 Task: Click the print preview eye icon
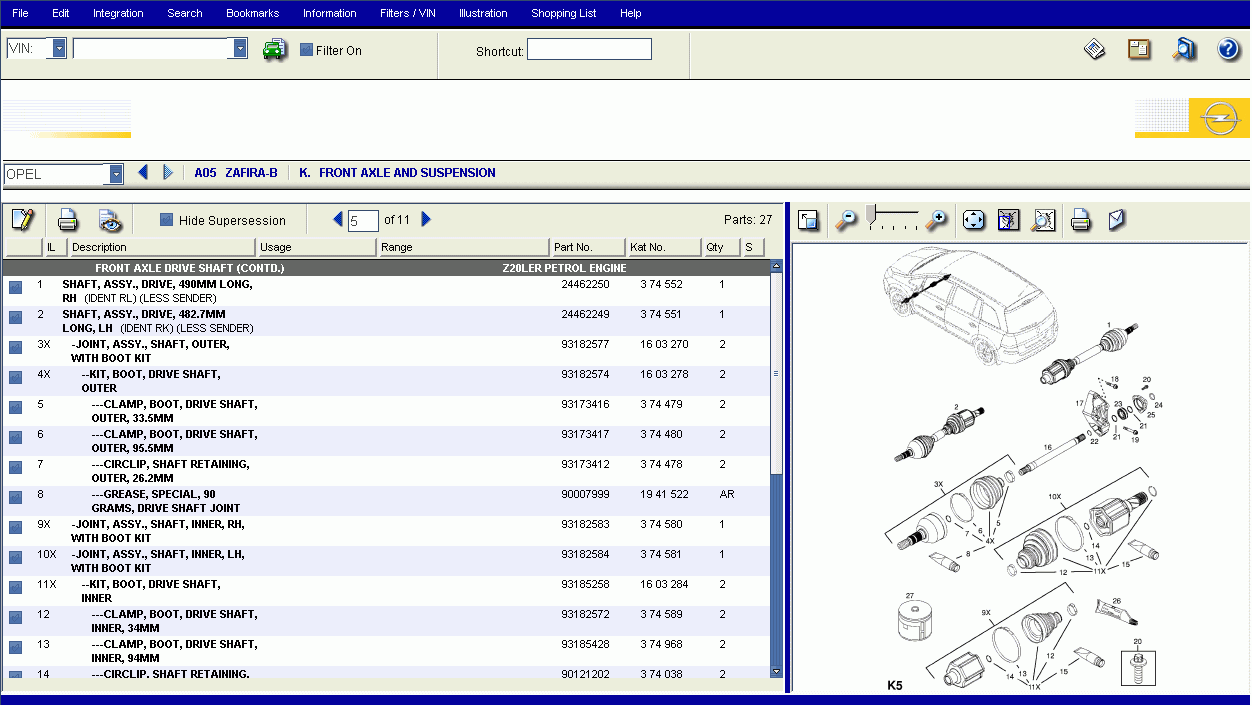pyautogui.click(x=109, y=220)
